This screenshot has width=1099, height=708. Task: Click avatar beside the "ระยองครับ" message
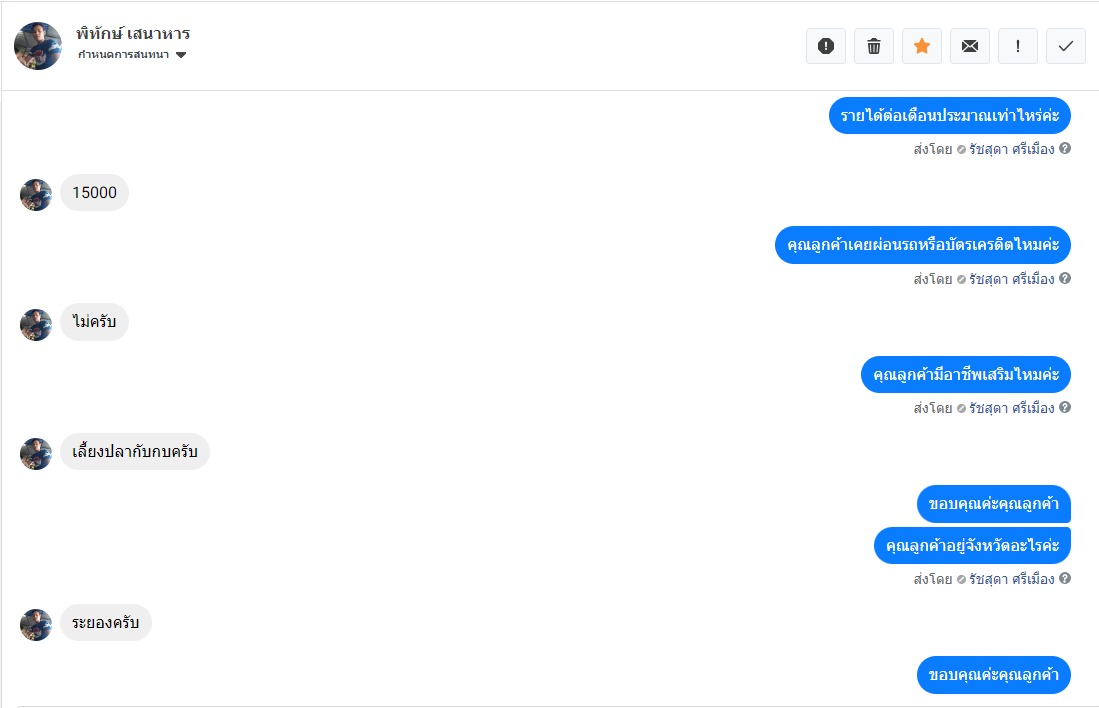tap(36, 625)
